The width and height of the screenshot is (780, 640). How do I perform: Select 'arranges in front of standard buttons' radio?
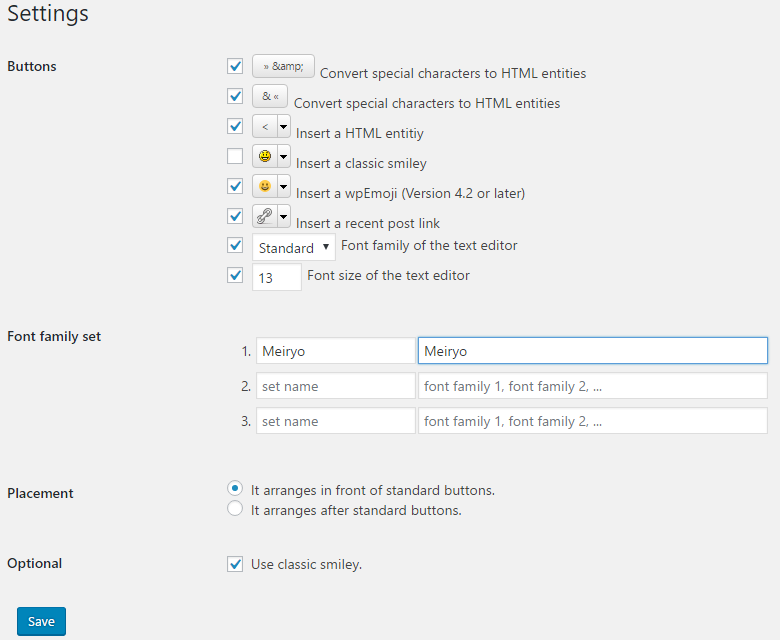click(235, 488)
